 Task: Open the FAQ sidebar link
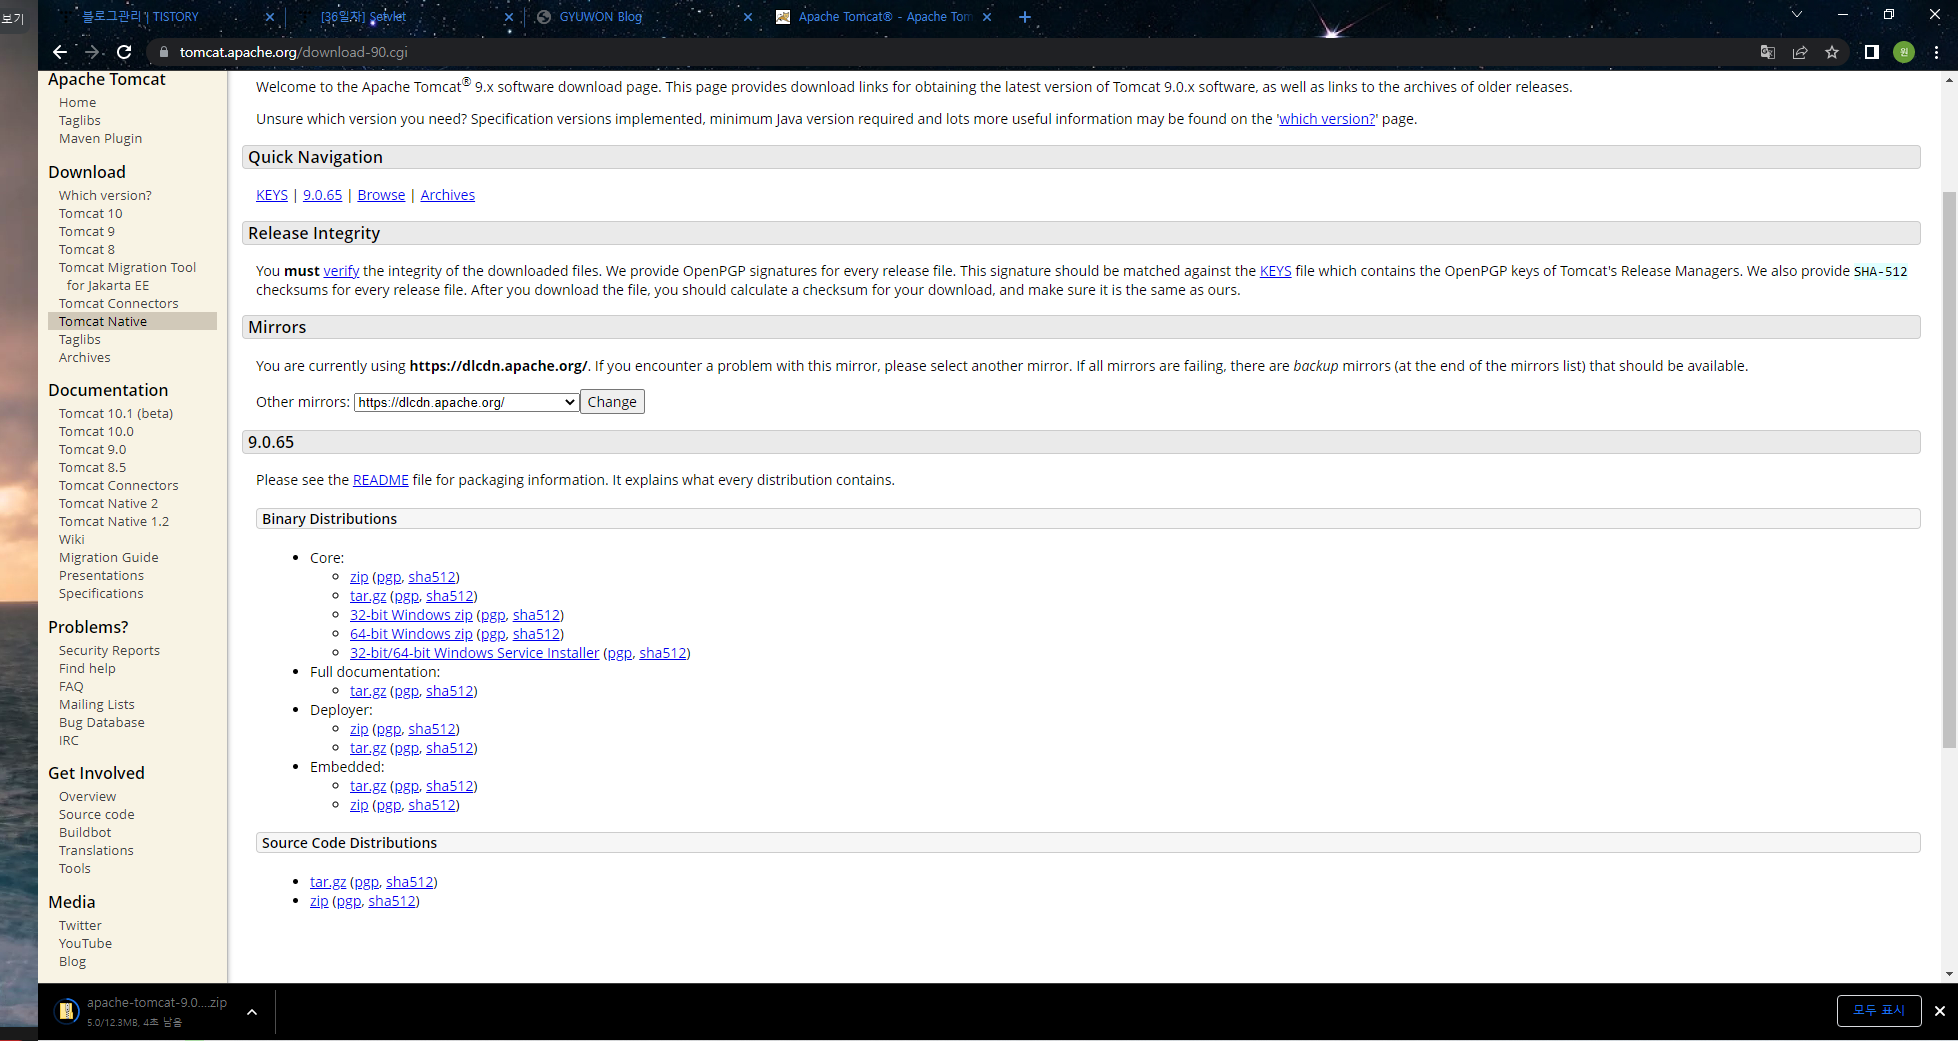(x=71, y=686)
